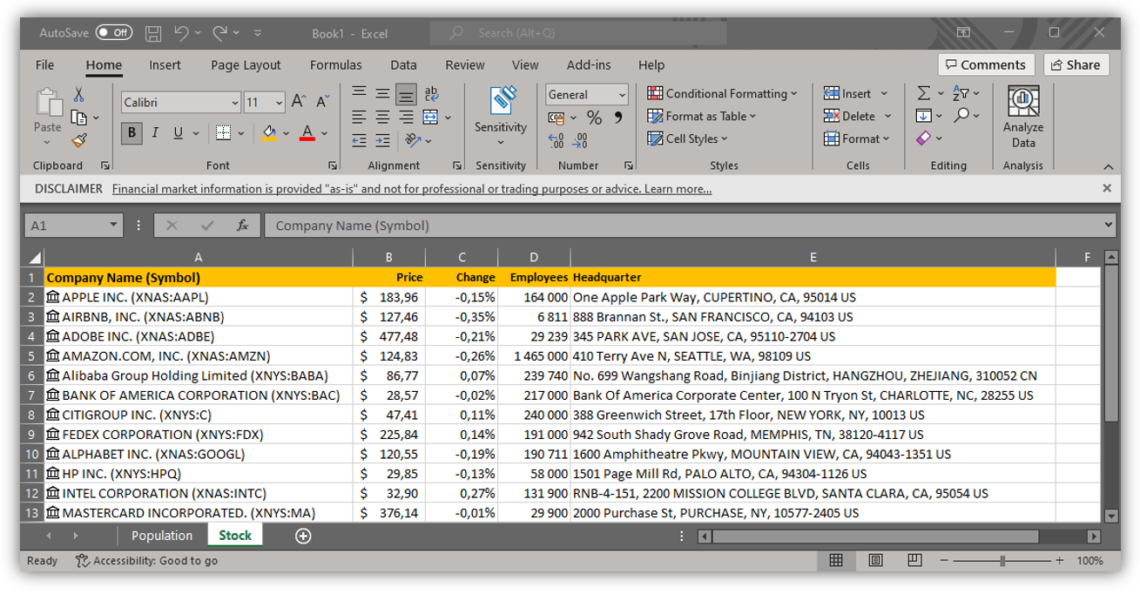Image resolution: width=1140 pixels, height=594 pixels.
Task: Switch to the Page Layout tab
Action: tap(246, 65)
